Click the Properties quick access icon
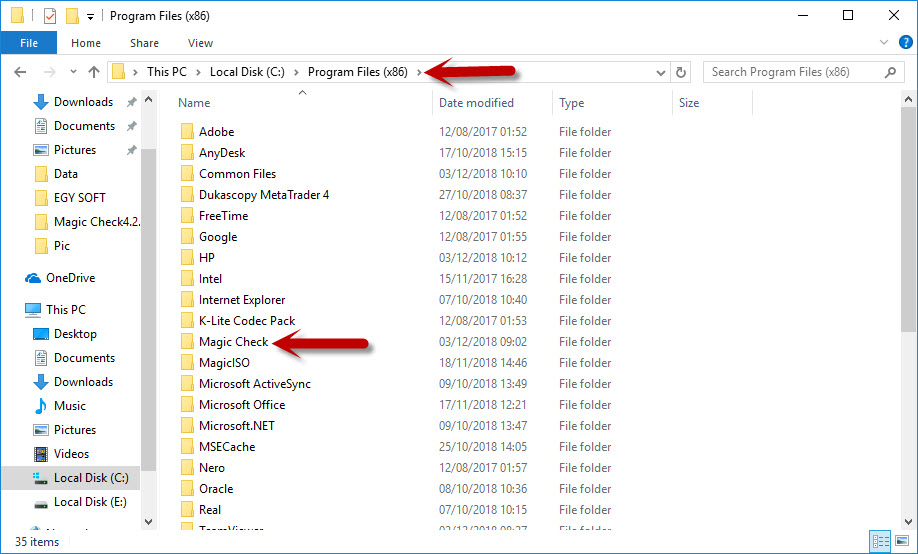Image resolution: width=918 pixels, height=554 pixels. (x=50, y=16)
